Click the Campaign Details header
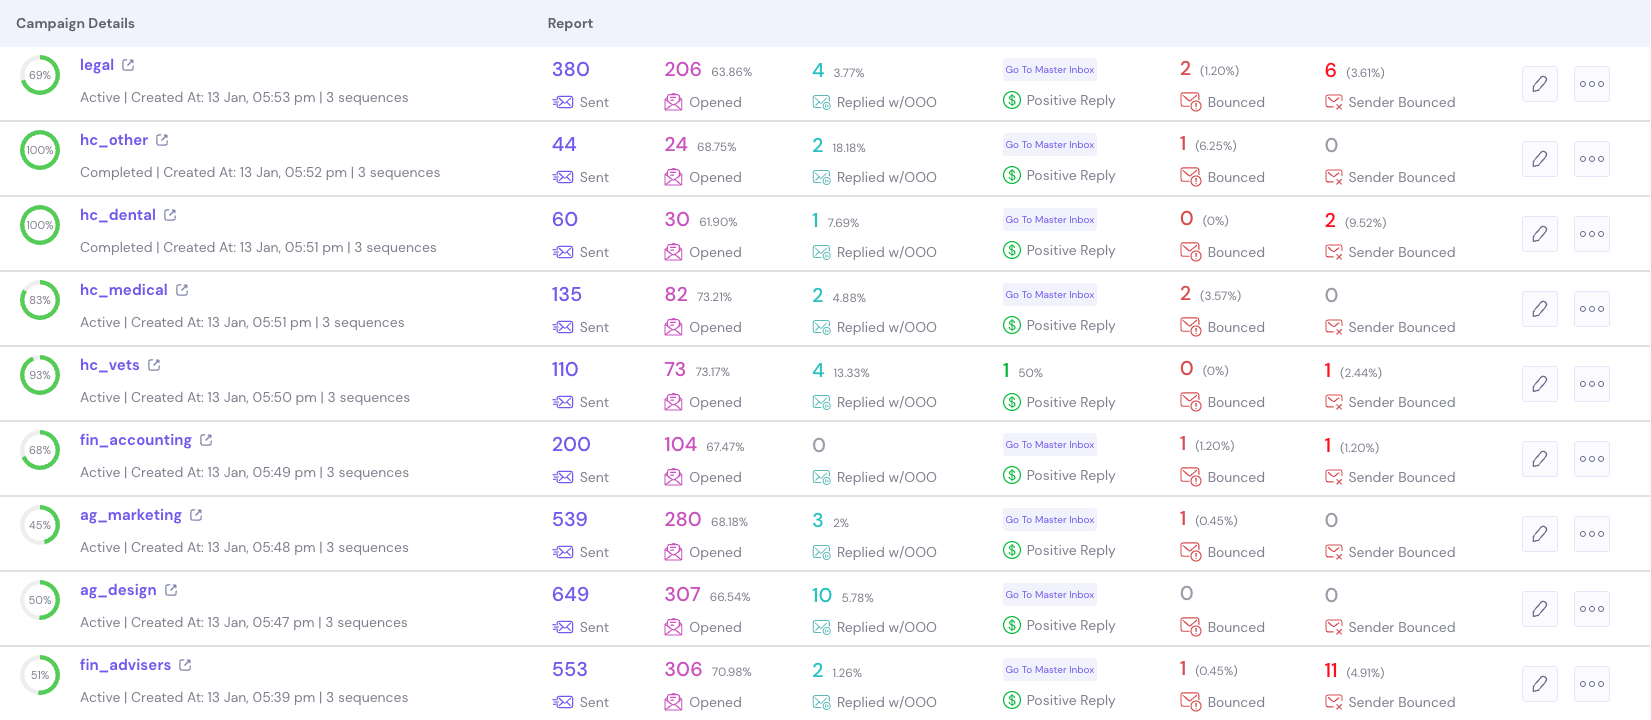The width and height of the screenshot is (1651, 720). [75, 22]
